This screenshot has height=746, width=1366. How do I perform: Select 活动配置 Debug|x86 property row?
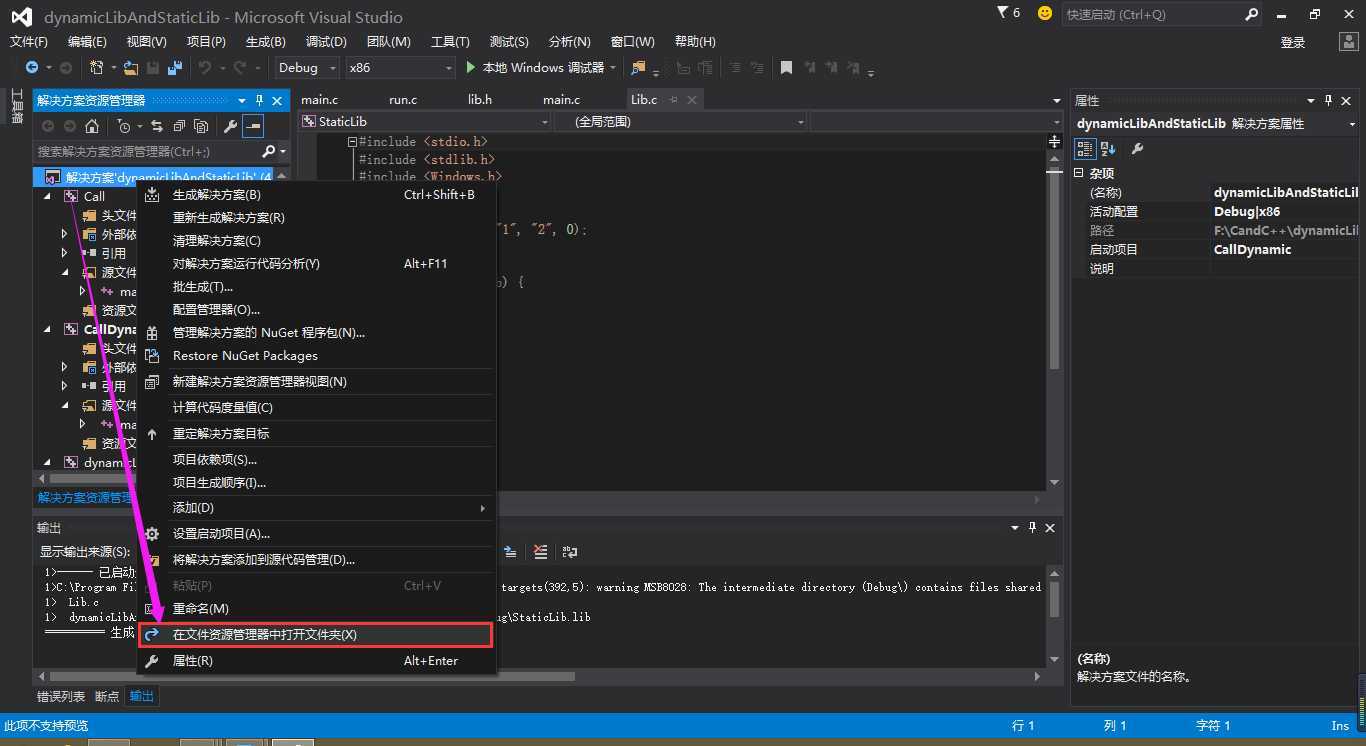click(x=1218, y=212)
